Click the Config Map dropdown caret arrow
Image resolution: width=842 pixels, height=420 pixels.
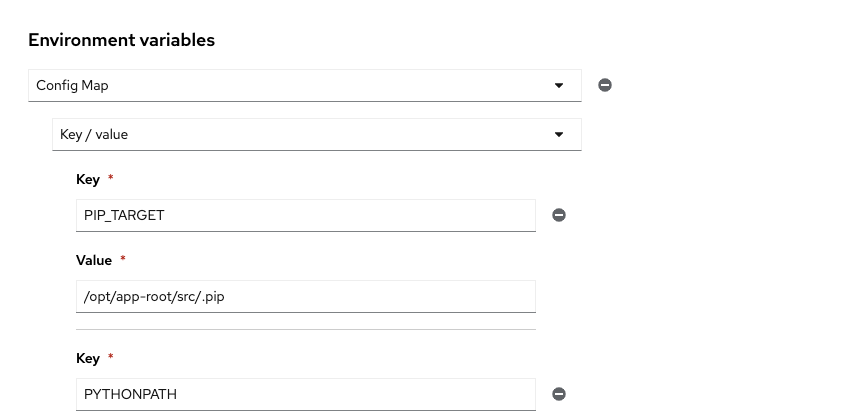[x=559, y=85]
